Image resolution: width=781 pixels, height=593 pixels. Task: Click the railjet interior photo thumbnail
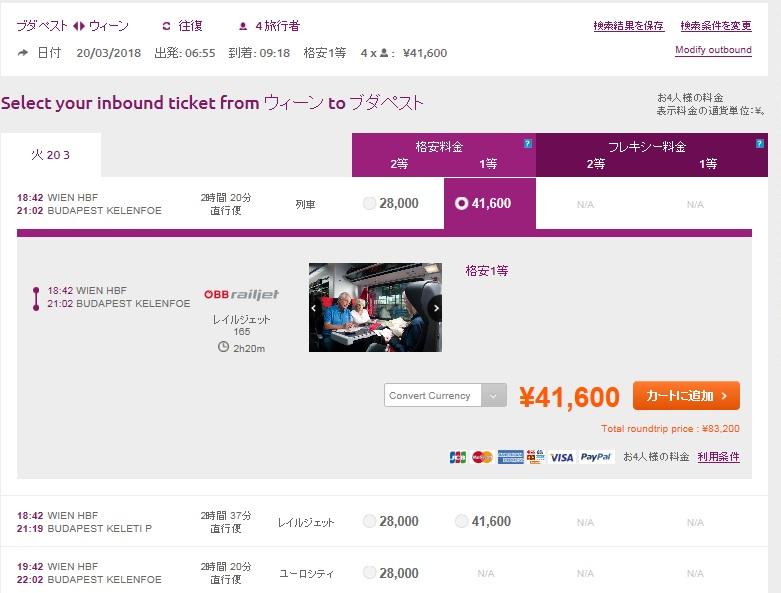click(375, 308)
